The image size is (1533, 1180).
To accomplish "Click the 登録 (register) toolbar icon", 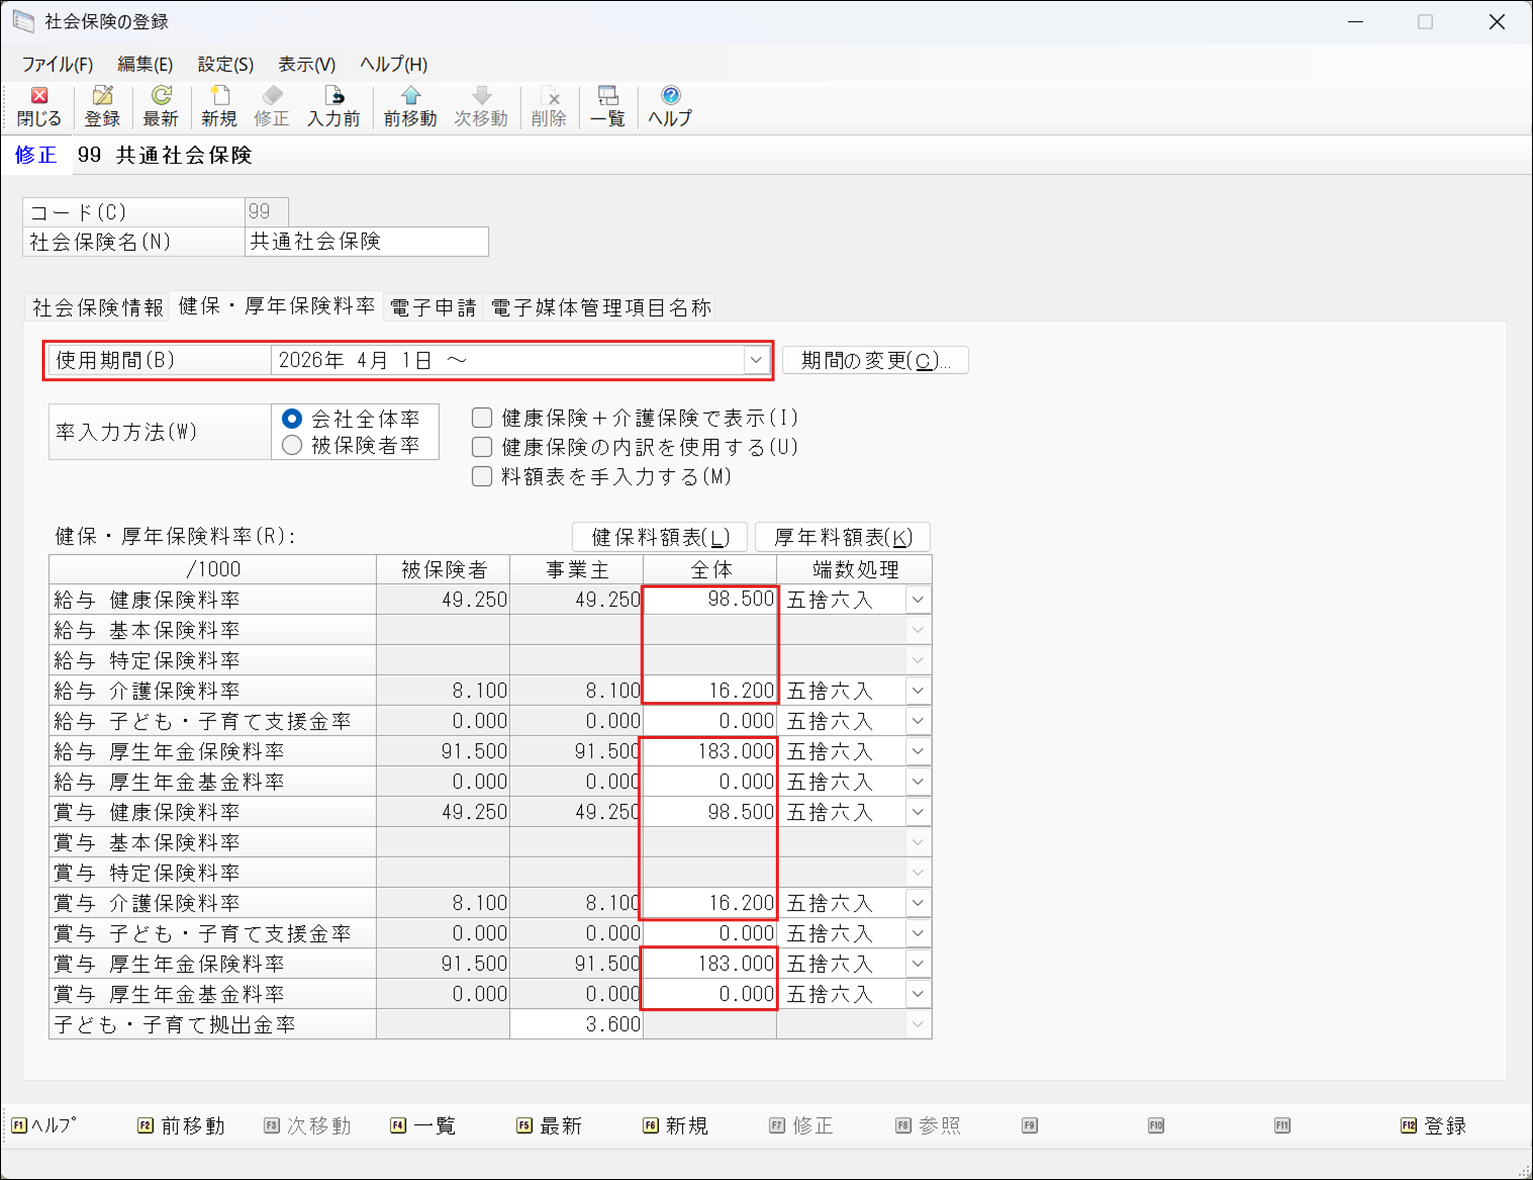I will click(x=101, y=105).
